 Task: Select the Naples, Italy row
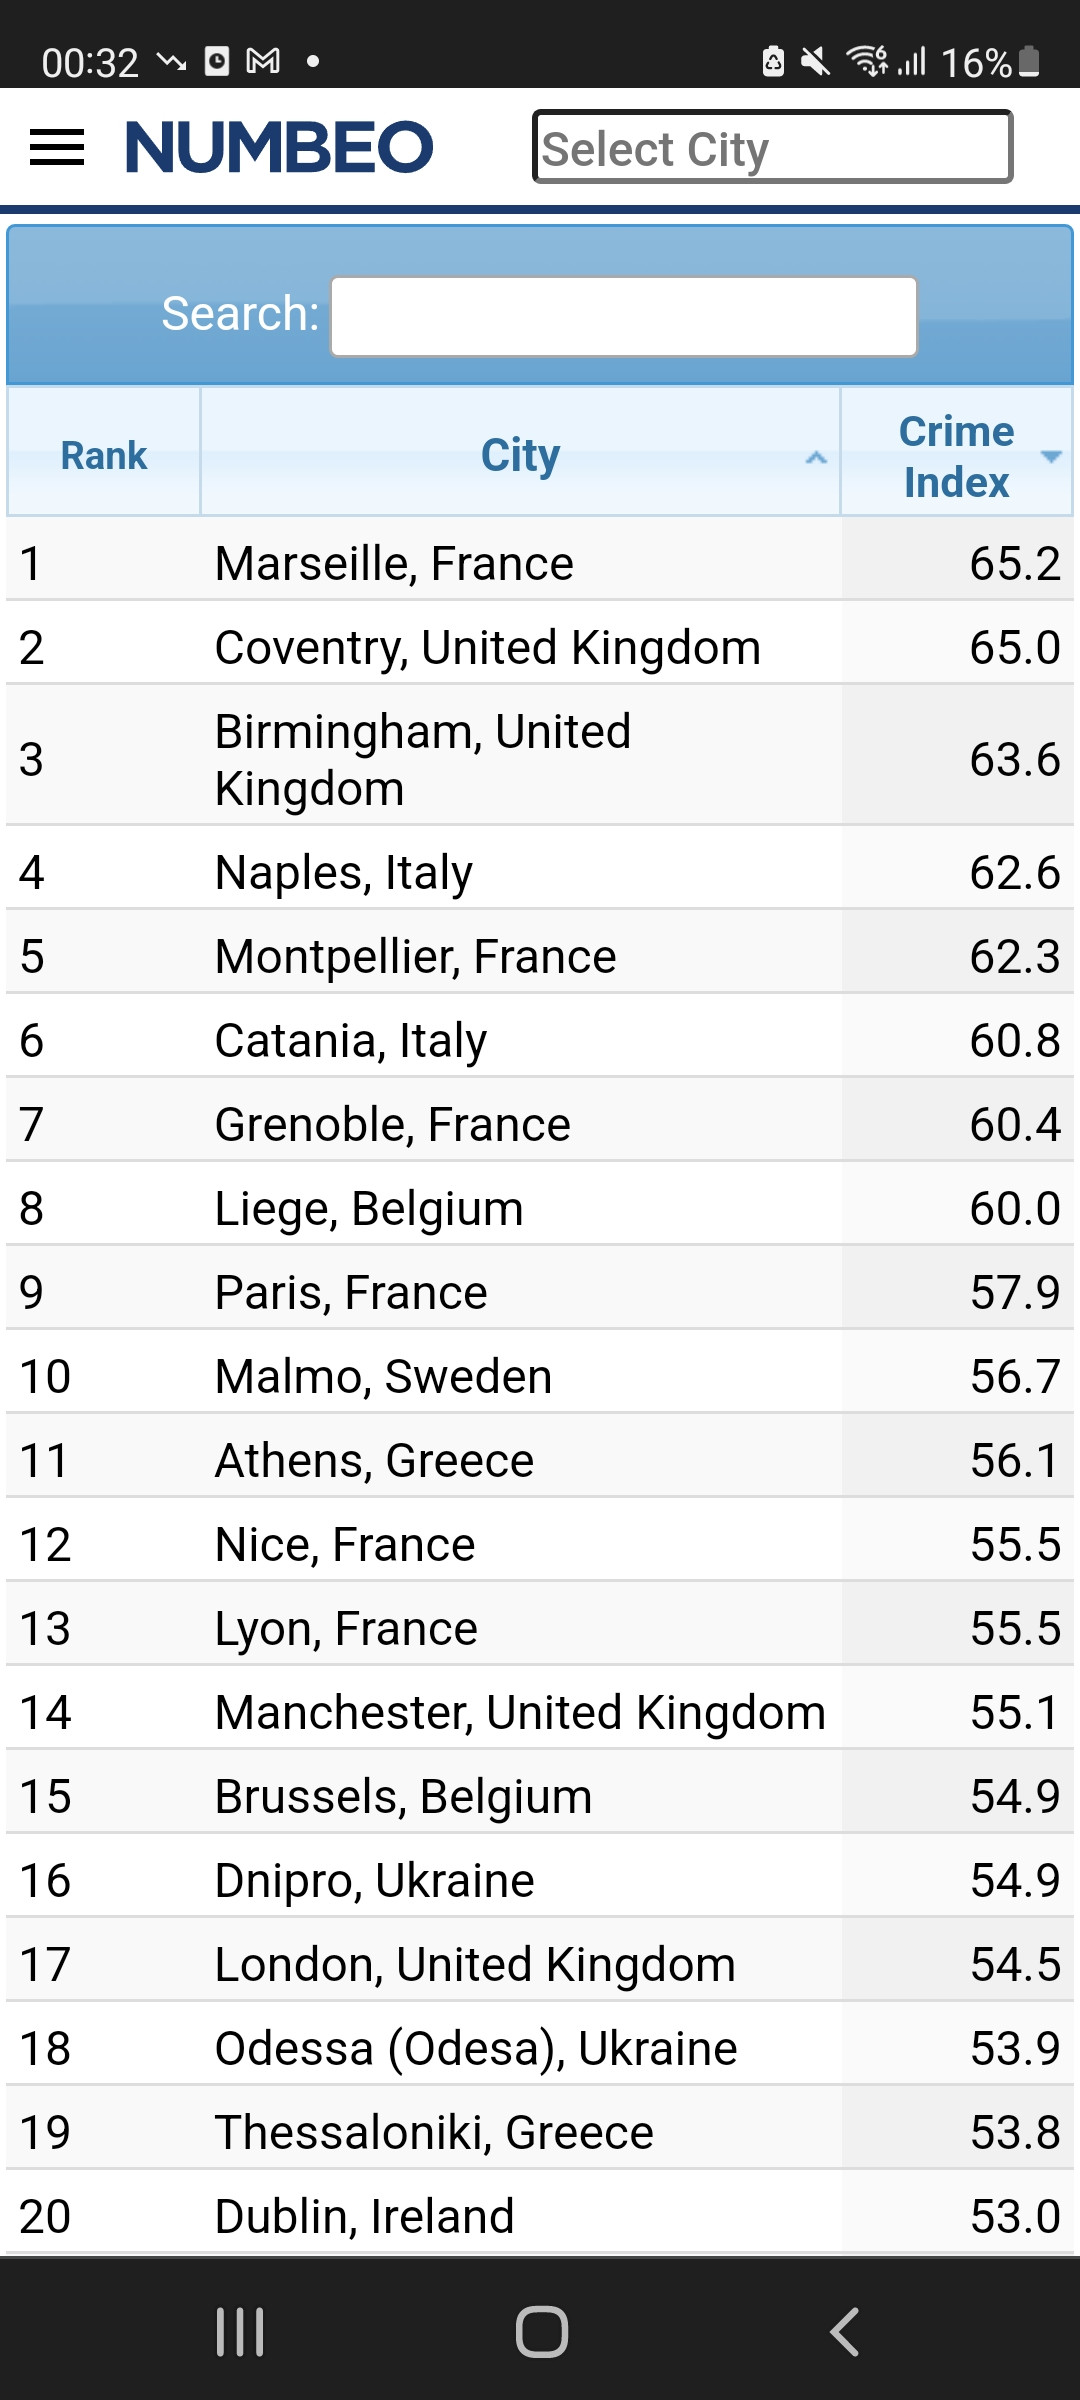coord(344,873)
